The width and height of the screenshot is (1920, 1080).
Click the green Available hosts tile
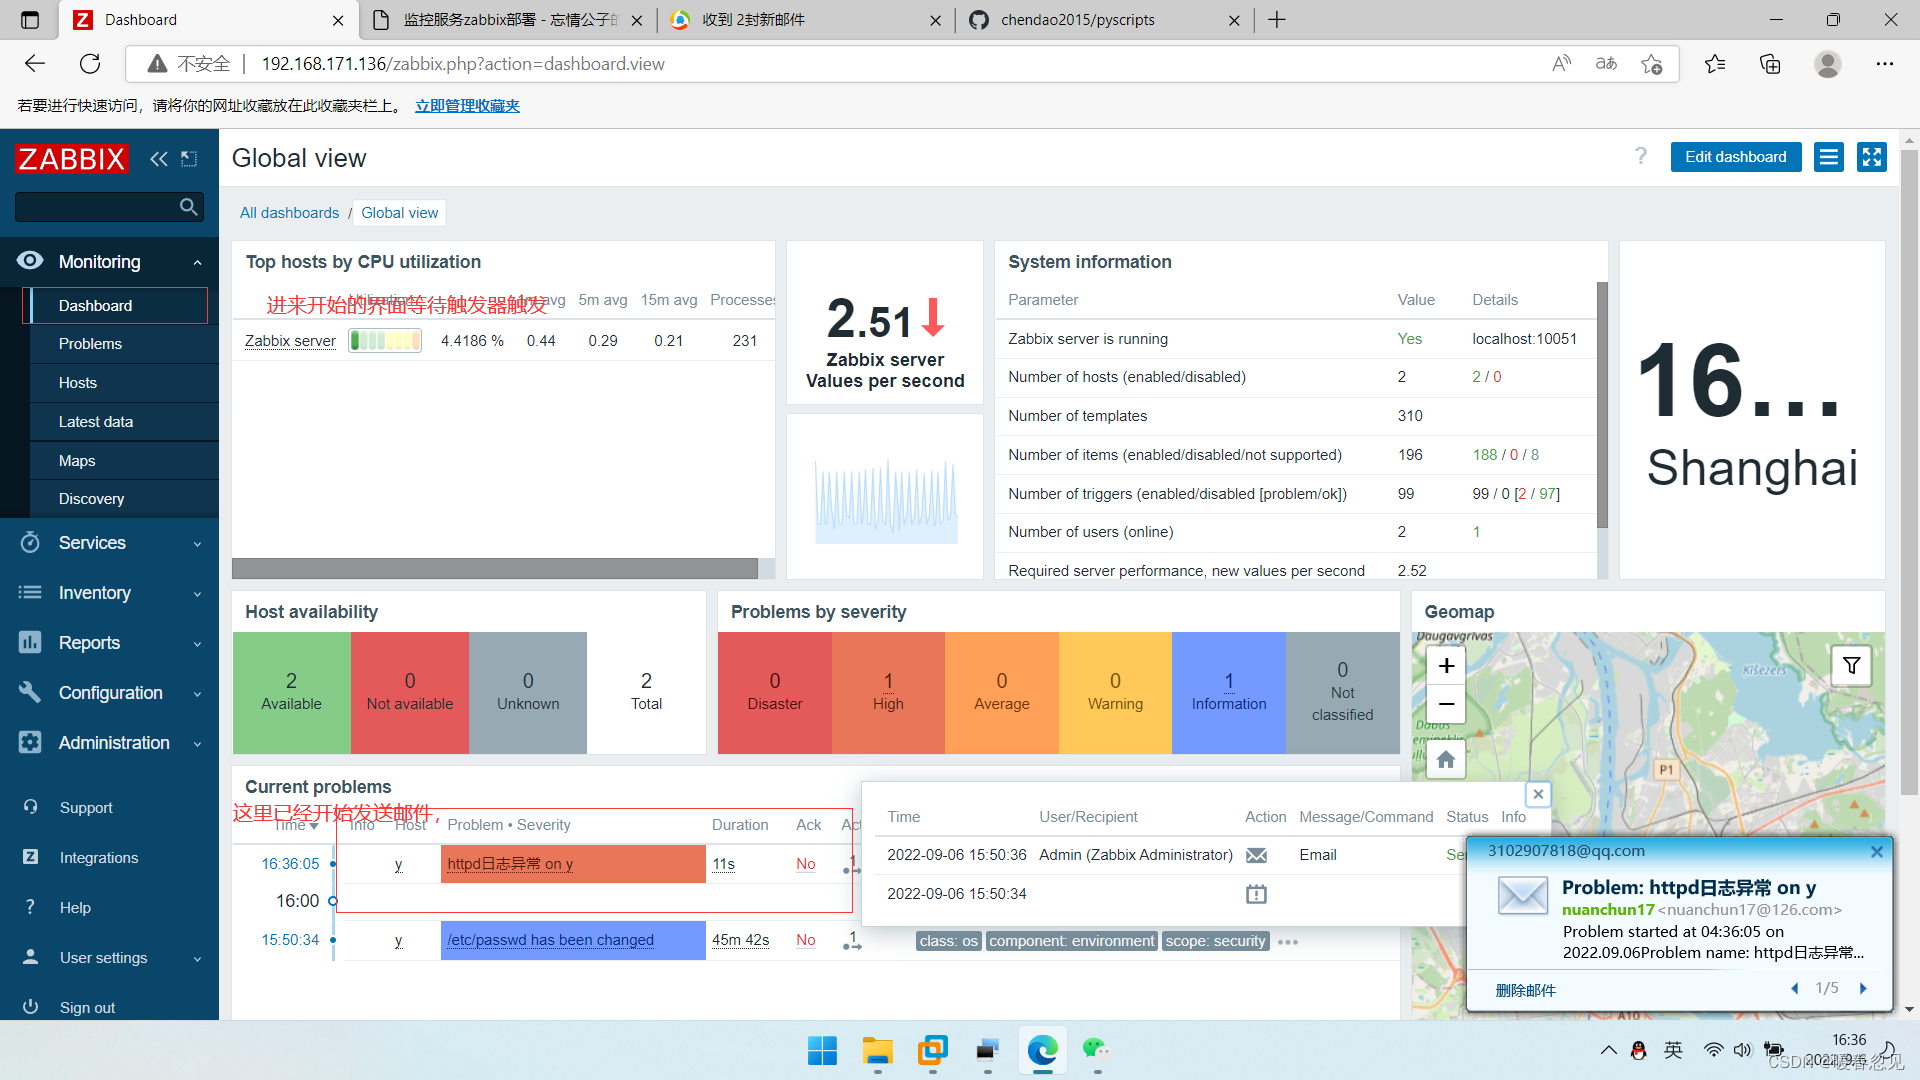(292, 692)
